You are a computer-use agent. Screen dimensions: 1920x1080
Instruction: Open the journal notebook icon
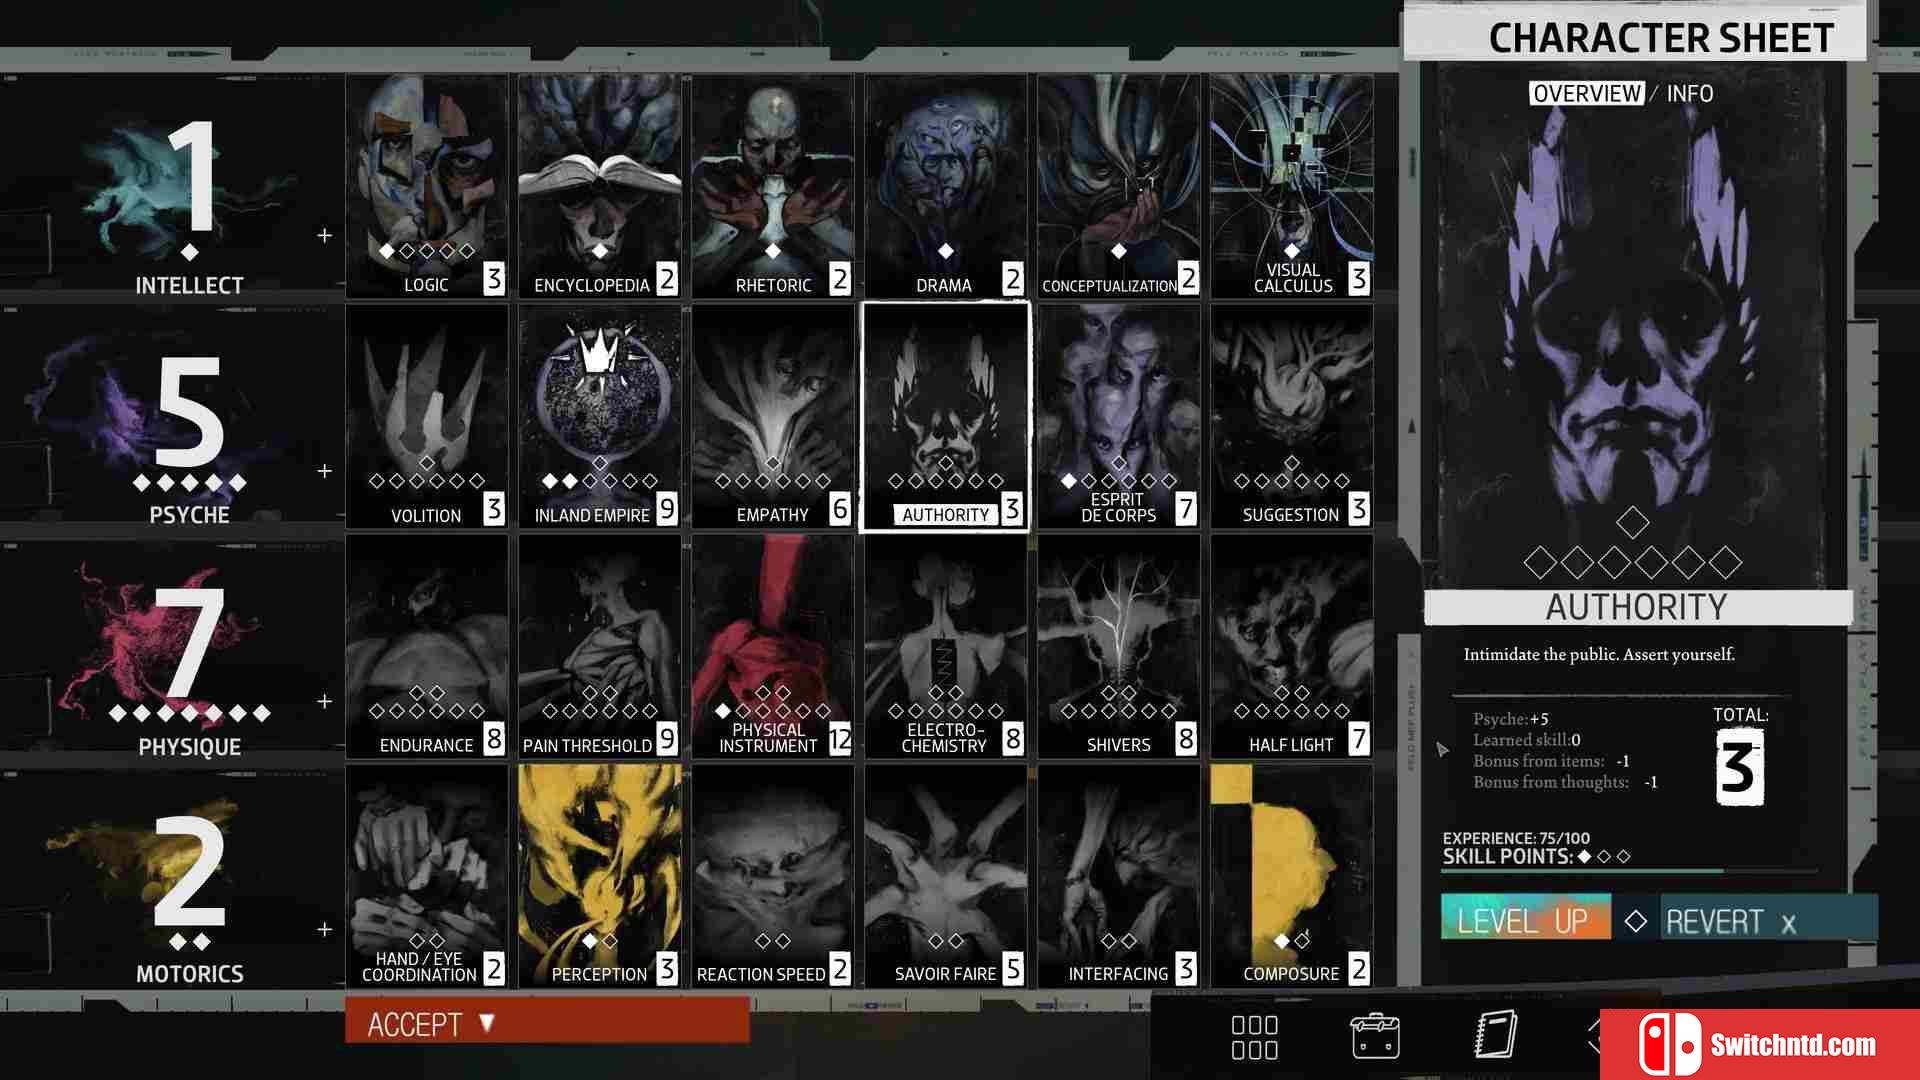click(x=1496, y=1035)
